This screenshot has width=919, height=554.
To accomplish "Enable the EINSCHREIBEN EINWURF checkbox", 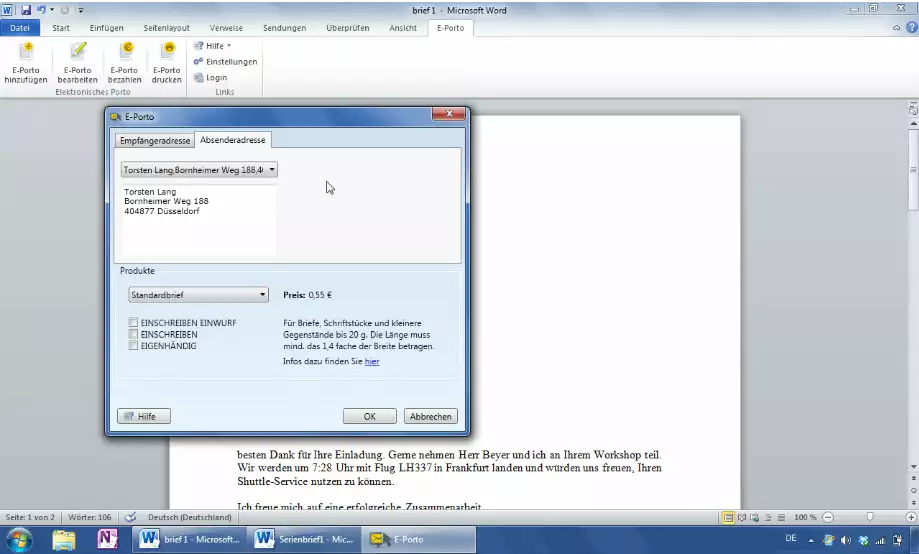I will click(133, 323).
